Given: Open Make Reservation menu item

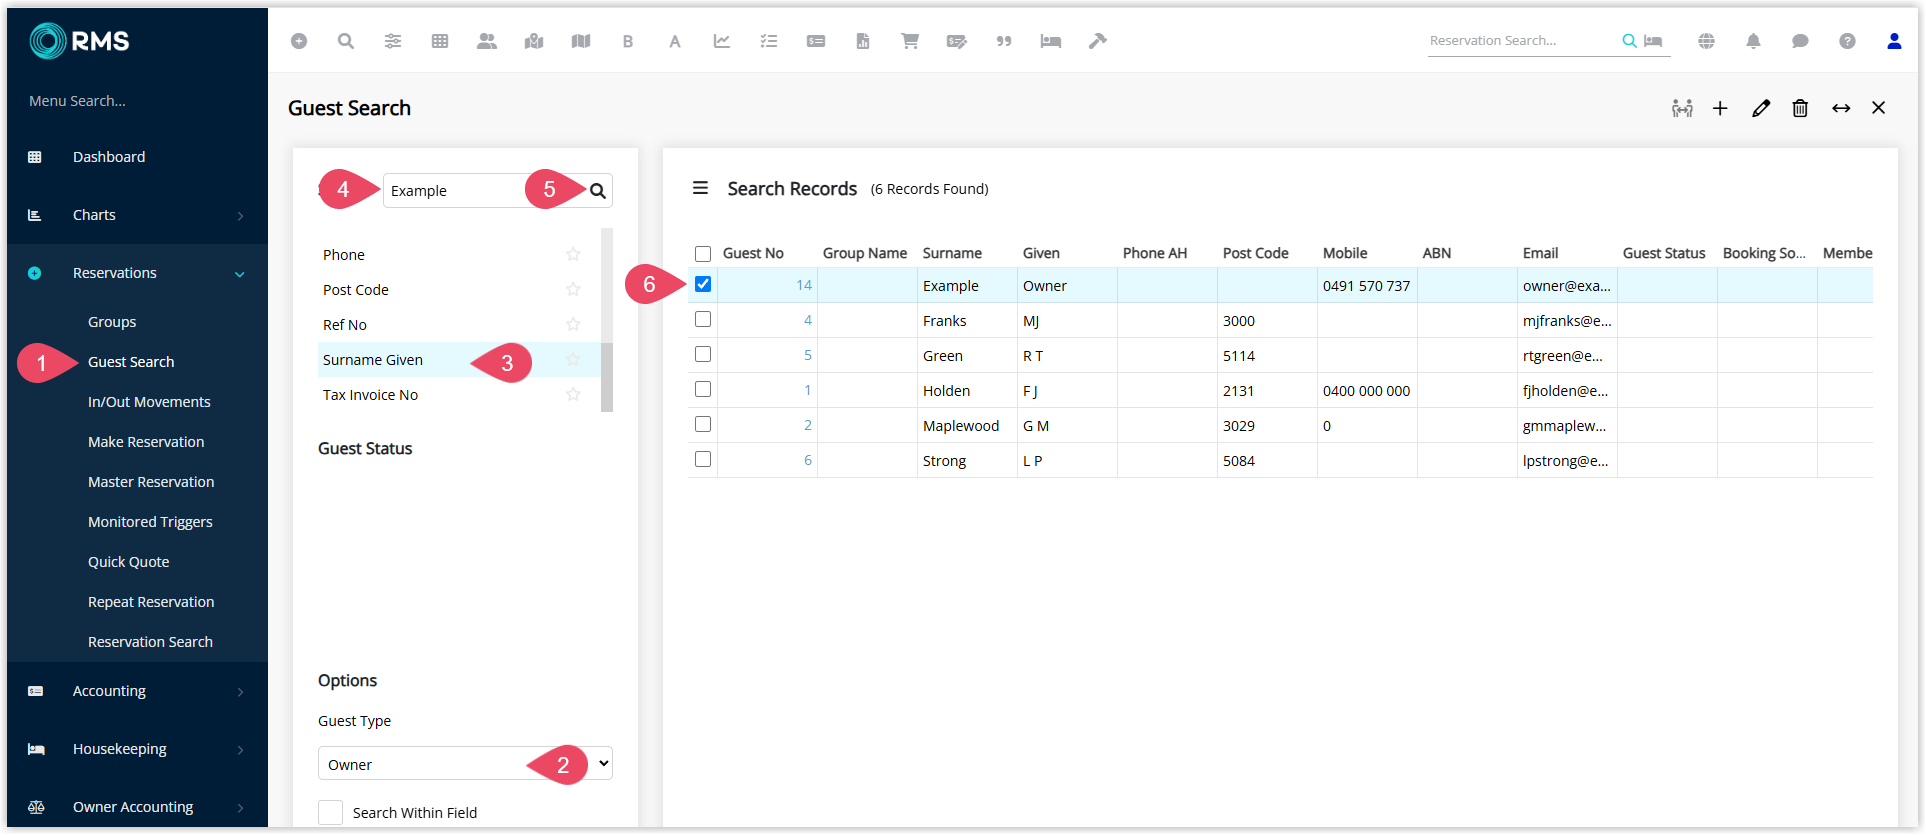Looking at the screenshot, I should coord(146,442).
